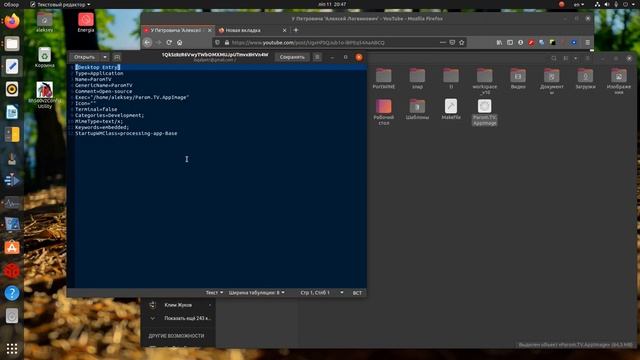This screenshot has width=640, height=360.
Task: Open the Firefox hamburger menu
Action: (x=587, y=42)
